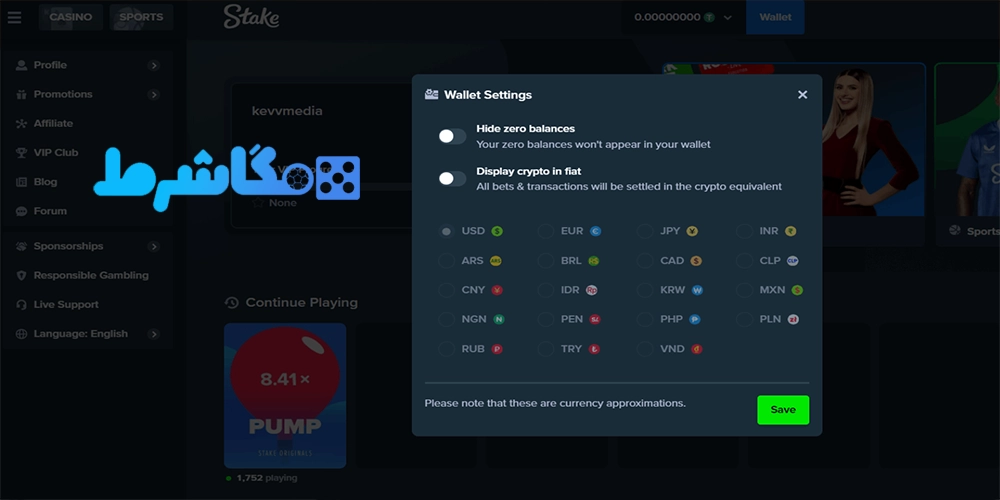Click the TRY lira coin icon
This screenshot has width=1000, height=500.
[x=594, y=349]
